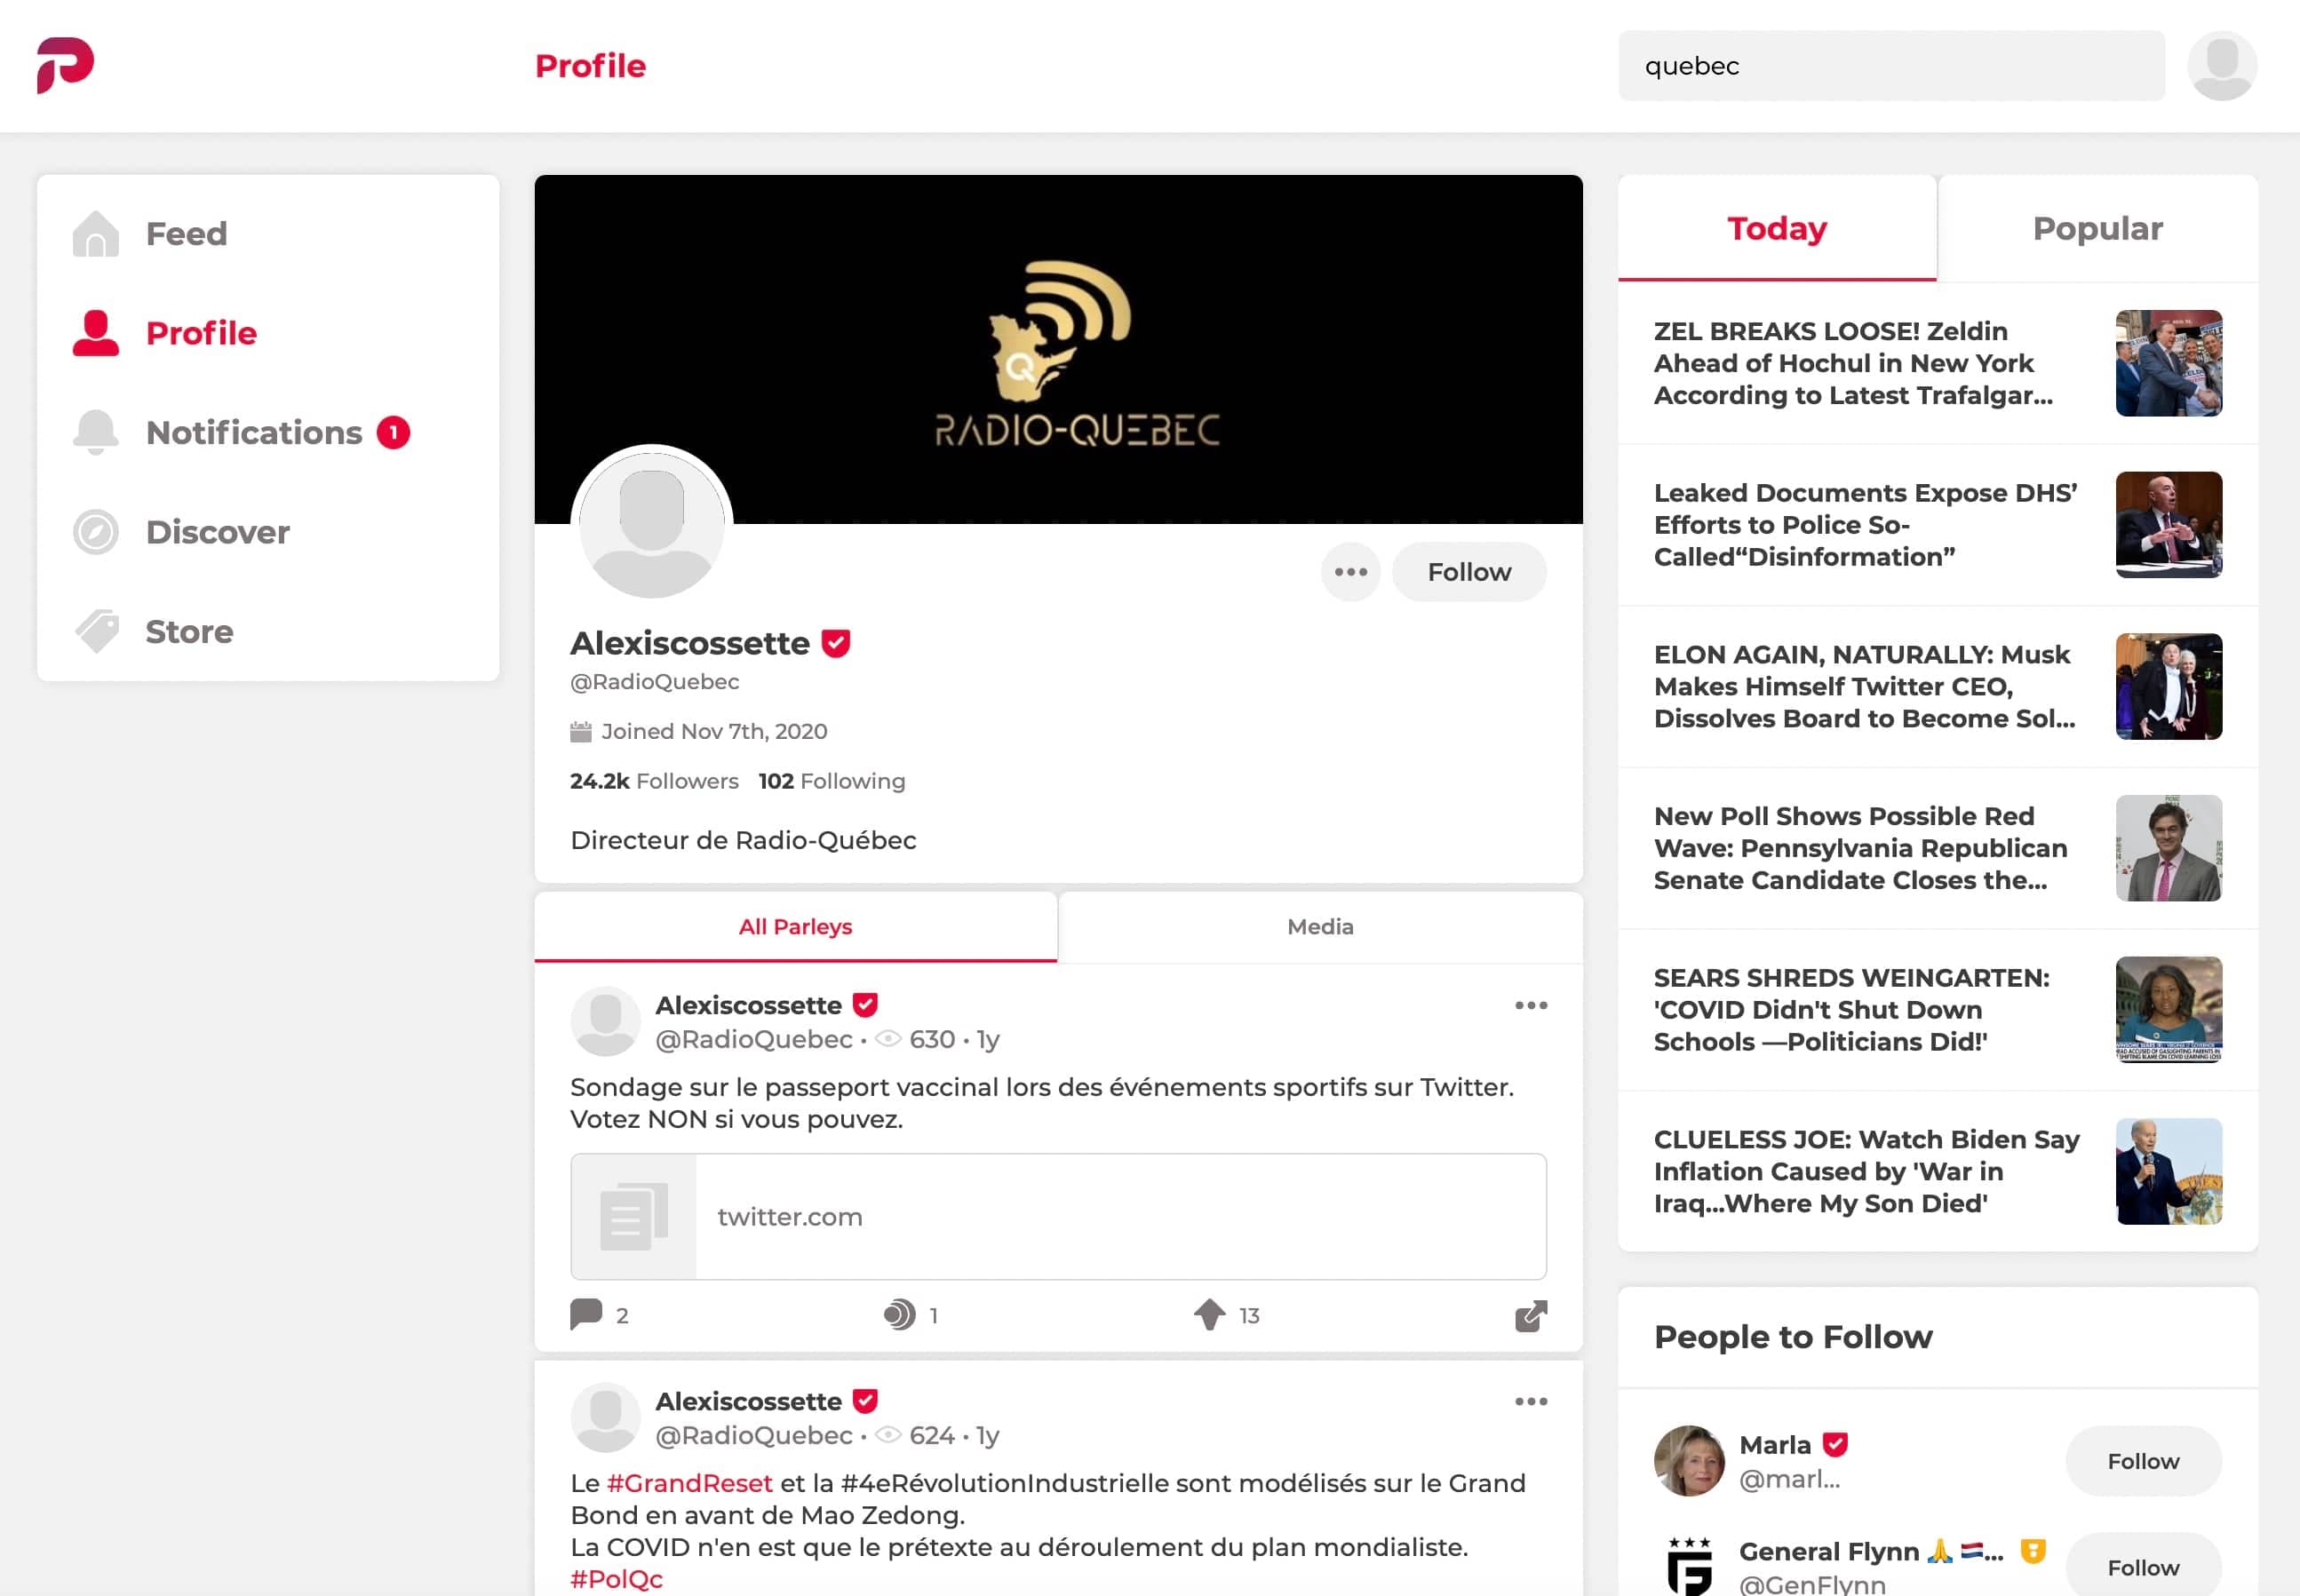Image resolution: width=2300 pixels, height=1596 pixels.
Task: Open the 24.2k Followers list
Action: point(654,781)
